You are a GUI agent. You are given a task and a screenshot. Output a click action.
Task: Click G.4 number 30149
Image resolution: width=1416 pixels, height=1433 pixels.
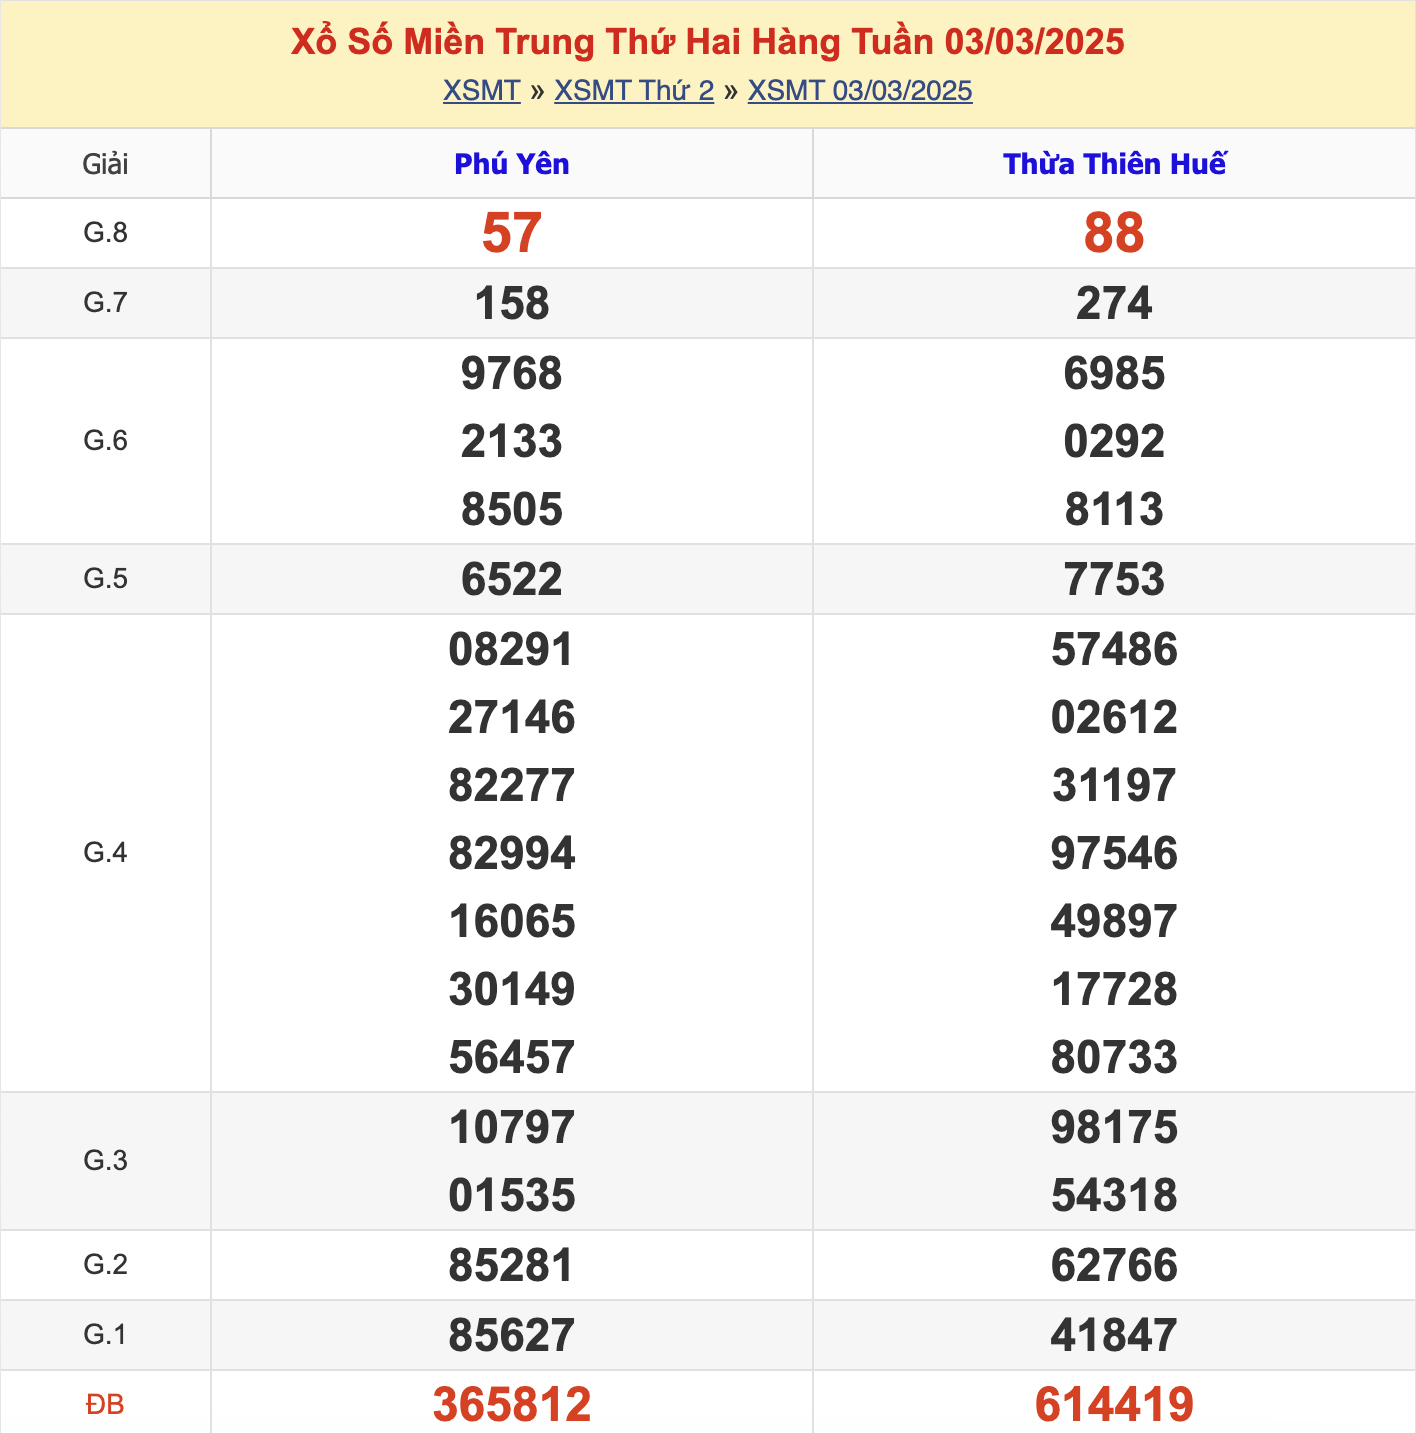click(x=512, y=989)
